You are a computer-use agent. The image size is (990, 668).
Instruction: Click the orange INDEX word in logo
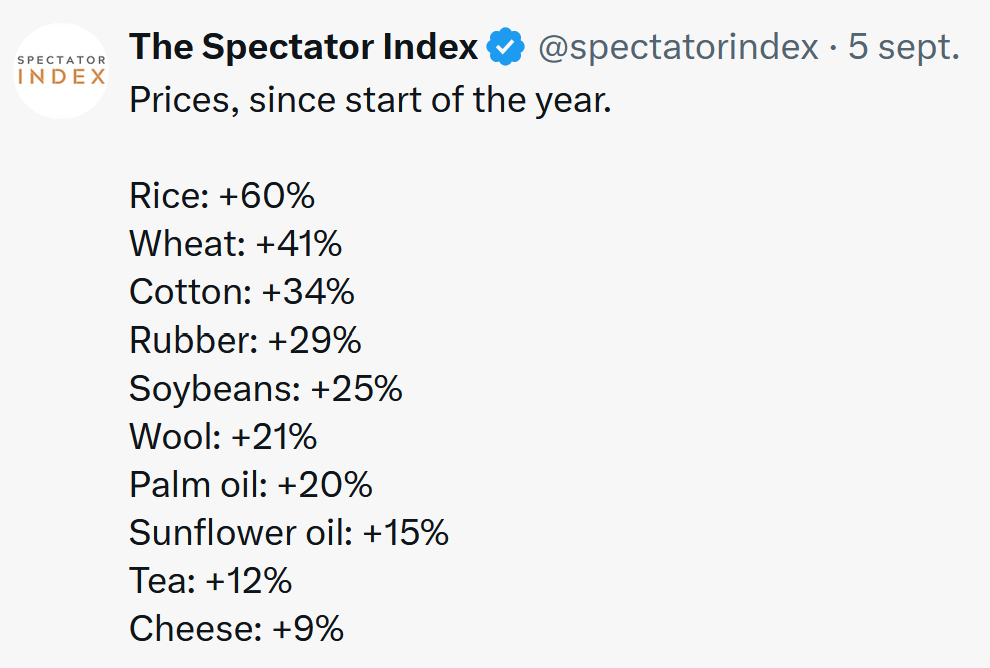tap(61, 77)
